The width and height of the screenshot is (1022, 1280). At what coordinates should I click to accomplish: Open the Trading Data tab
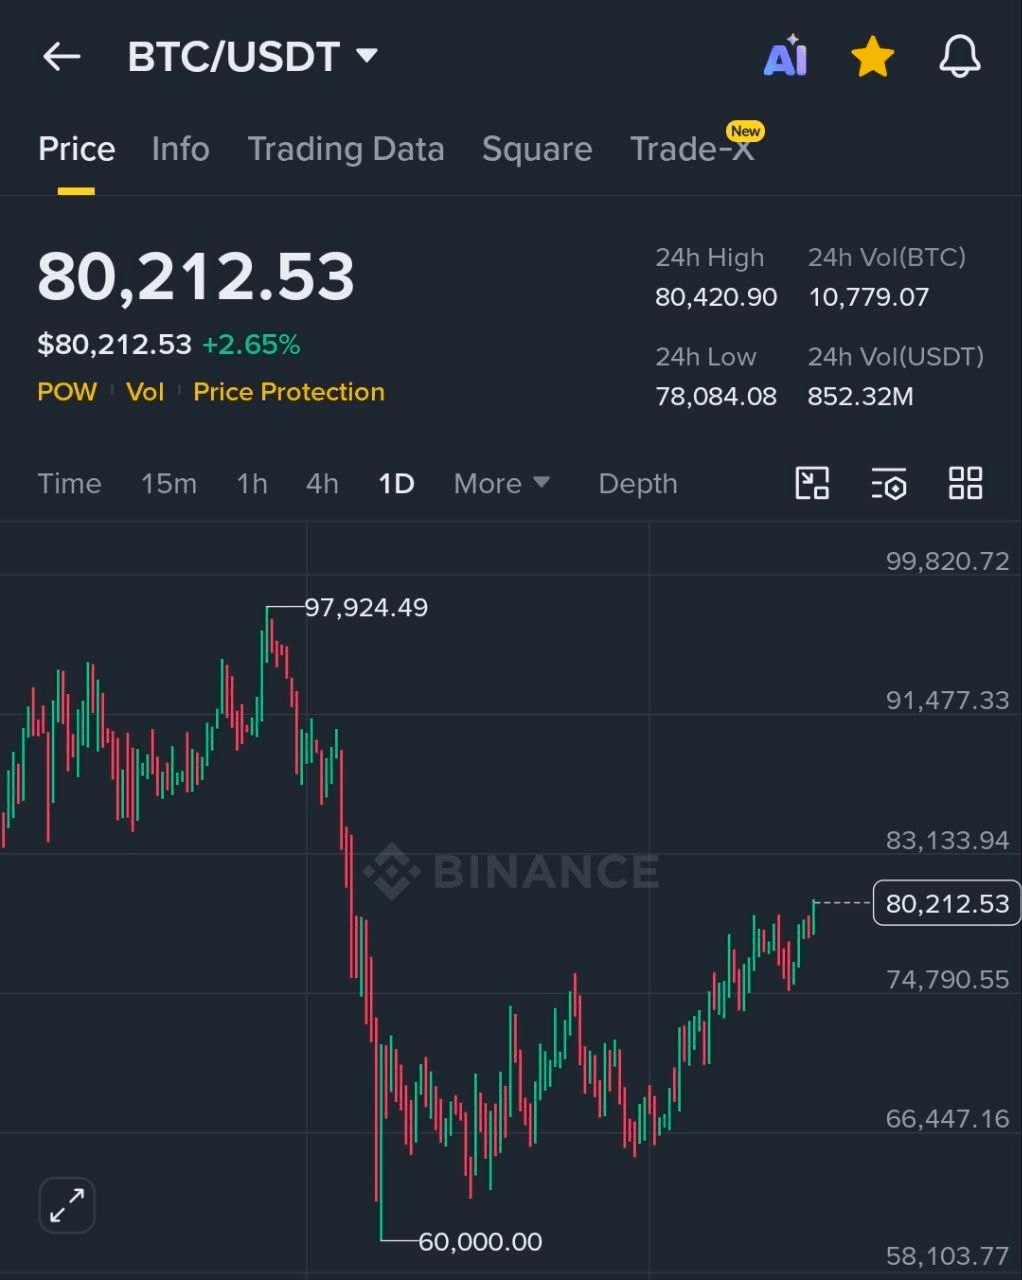(x=345, y=149)
